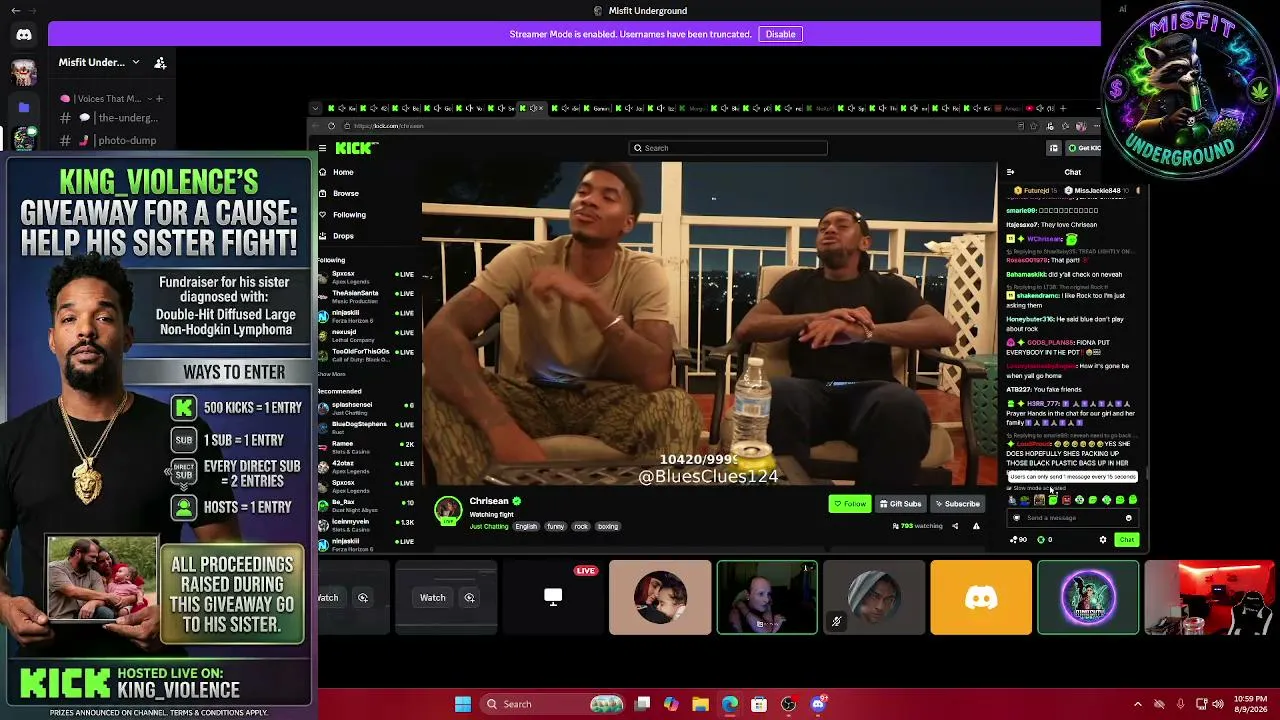Open the members list icon beside Misfit Underground

160,62
